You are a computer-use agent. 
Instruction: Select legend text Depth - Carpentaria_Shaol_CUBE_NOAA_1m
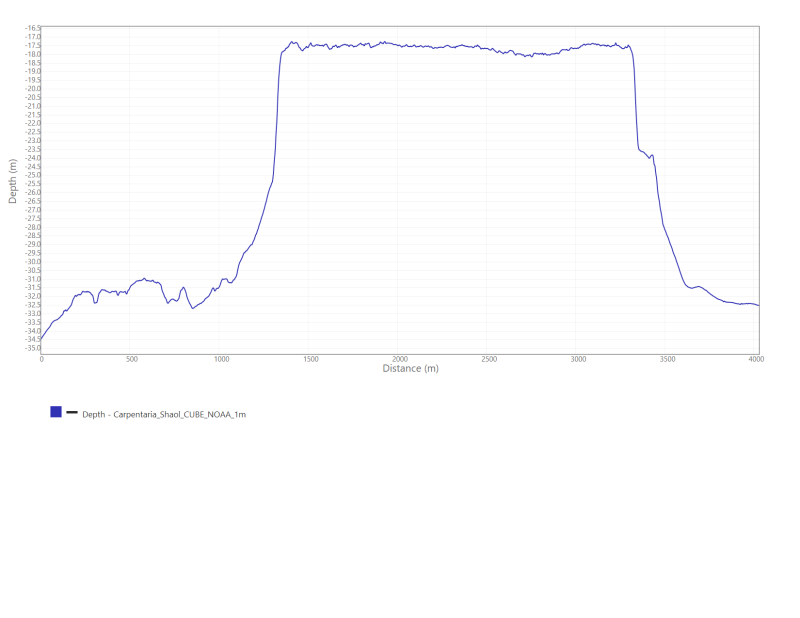click(x=164, y=414)
